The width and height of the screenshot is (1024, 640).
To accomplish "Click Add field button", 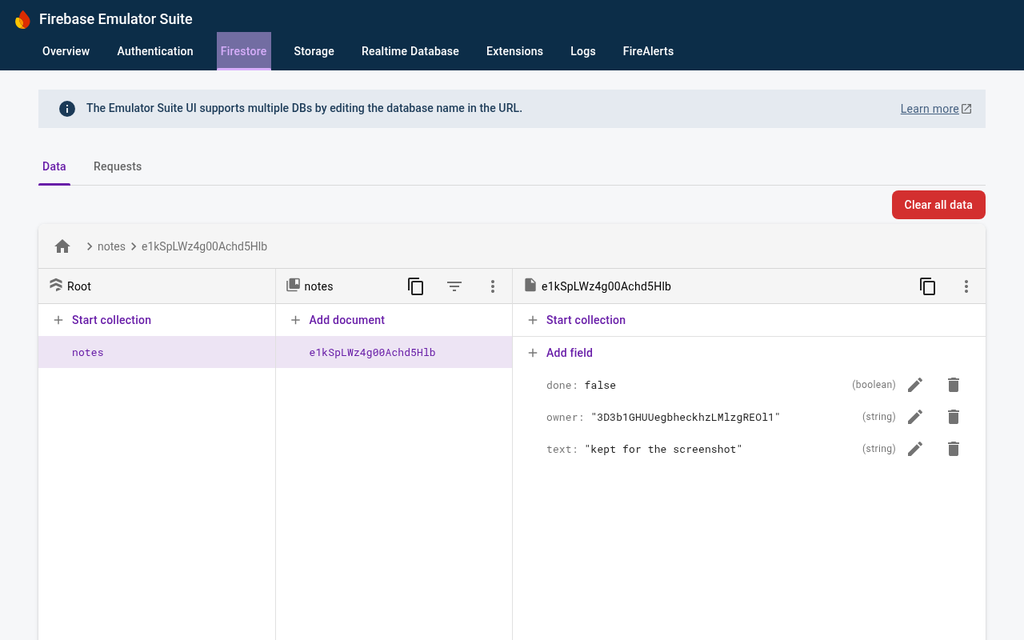I will 569,353.
